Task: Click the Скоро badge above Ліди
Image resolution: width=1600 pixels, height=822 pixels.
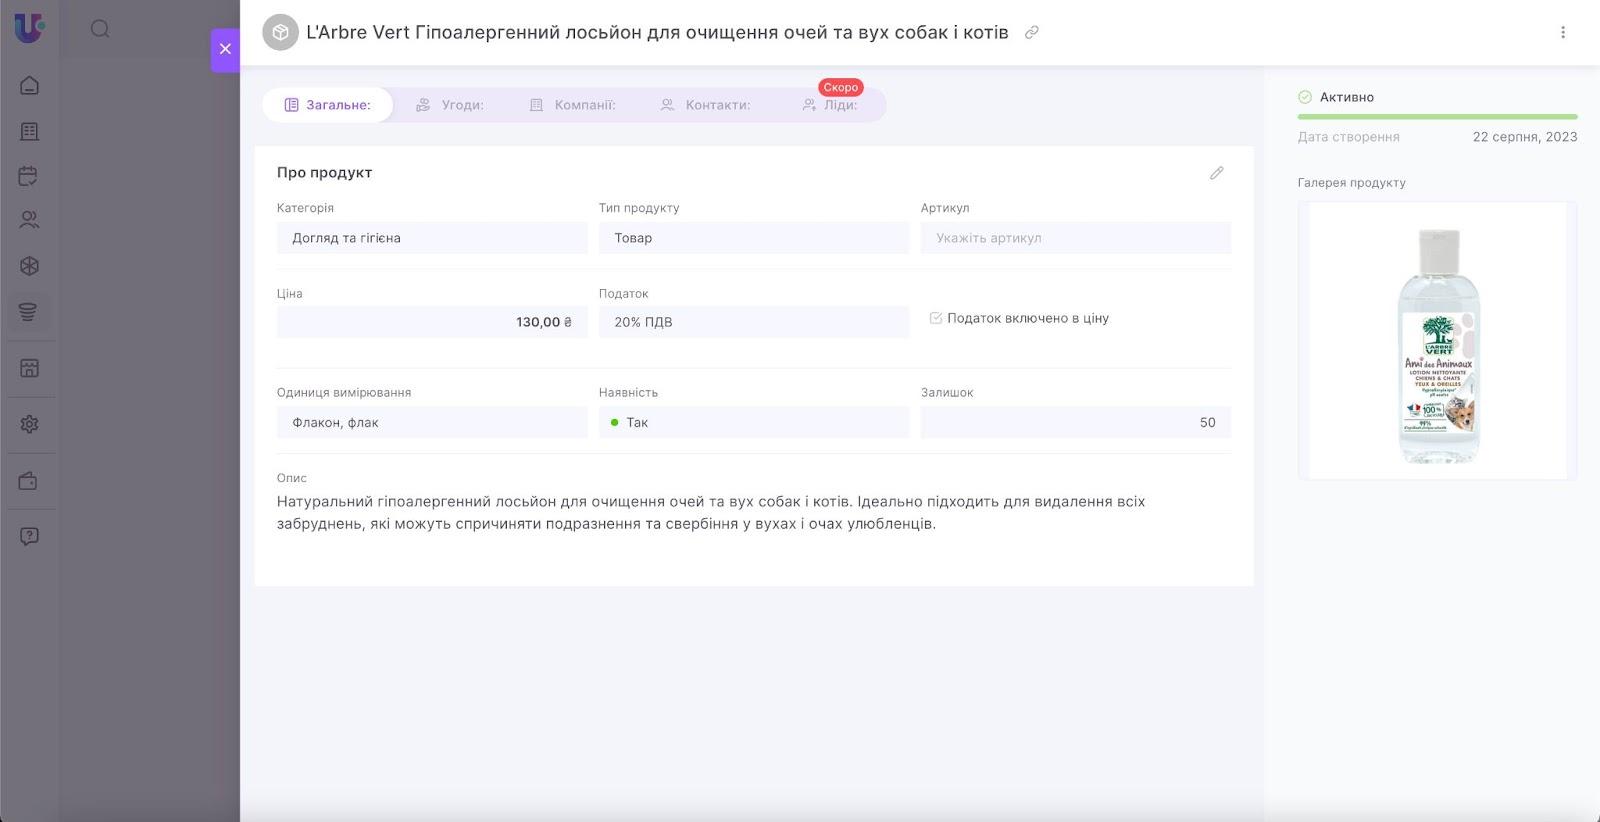Action: click(841, 87)
